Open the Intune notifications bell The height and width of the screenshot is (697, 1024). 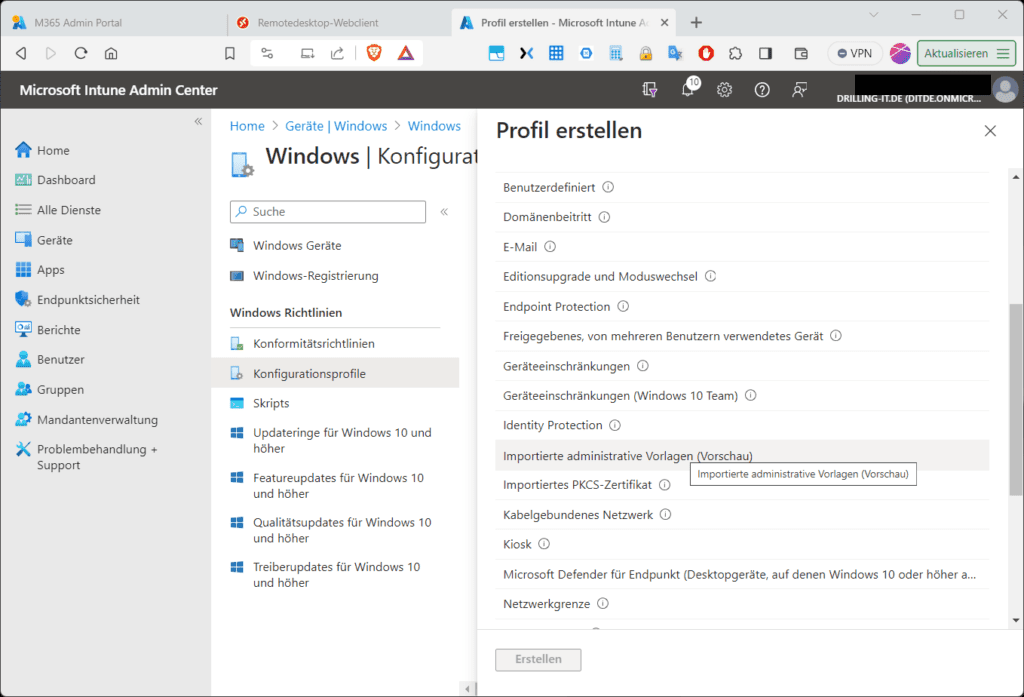click(689, 88)
